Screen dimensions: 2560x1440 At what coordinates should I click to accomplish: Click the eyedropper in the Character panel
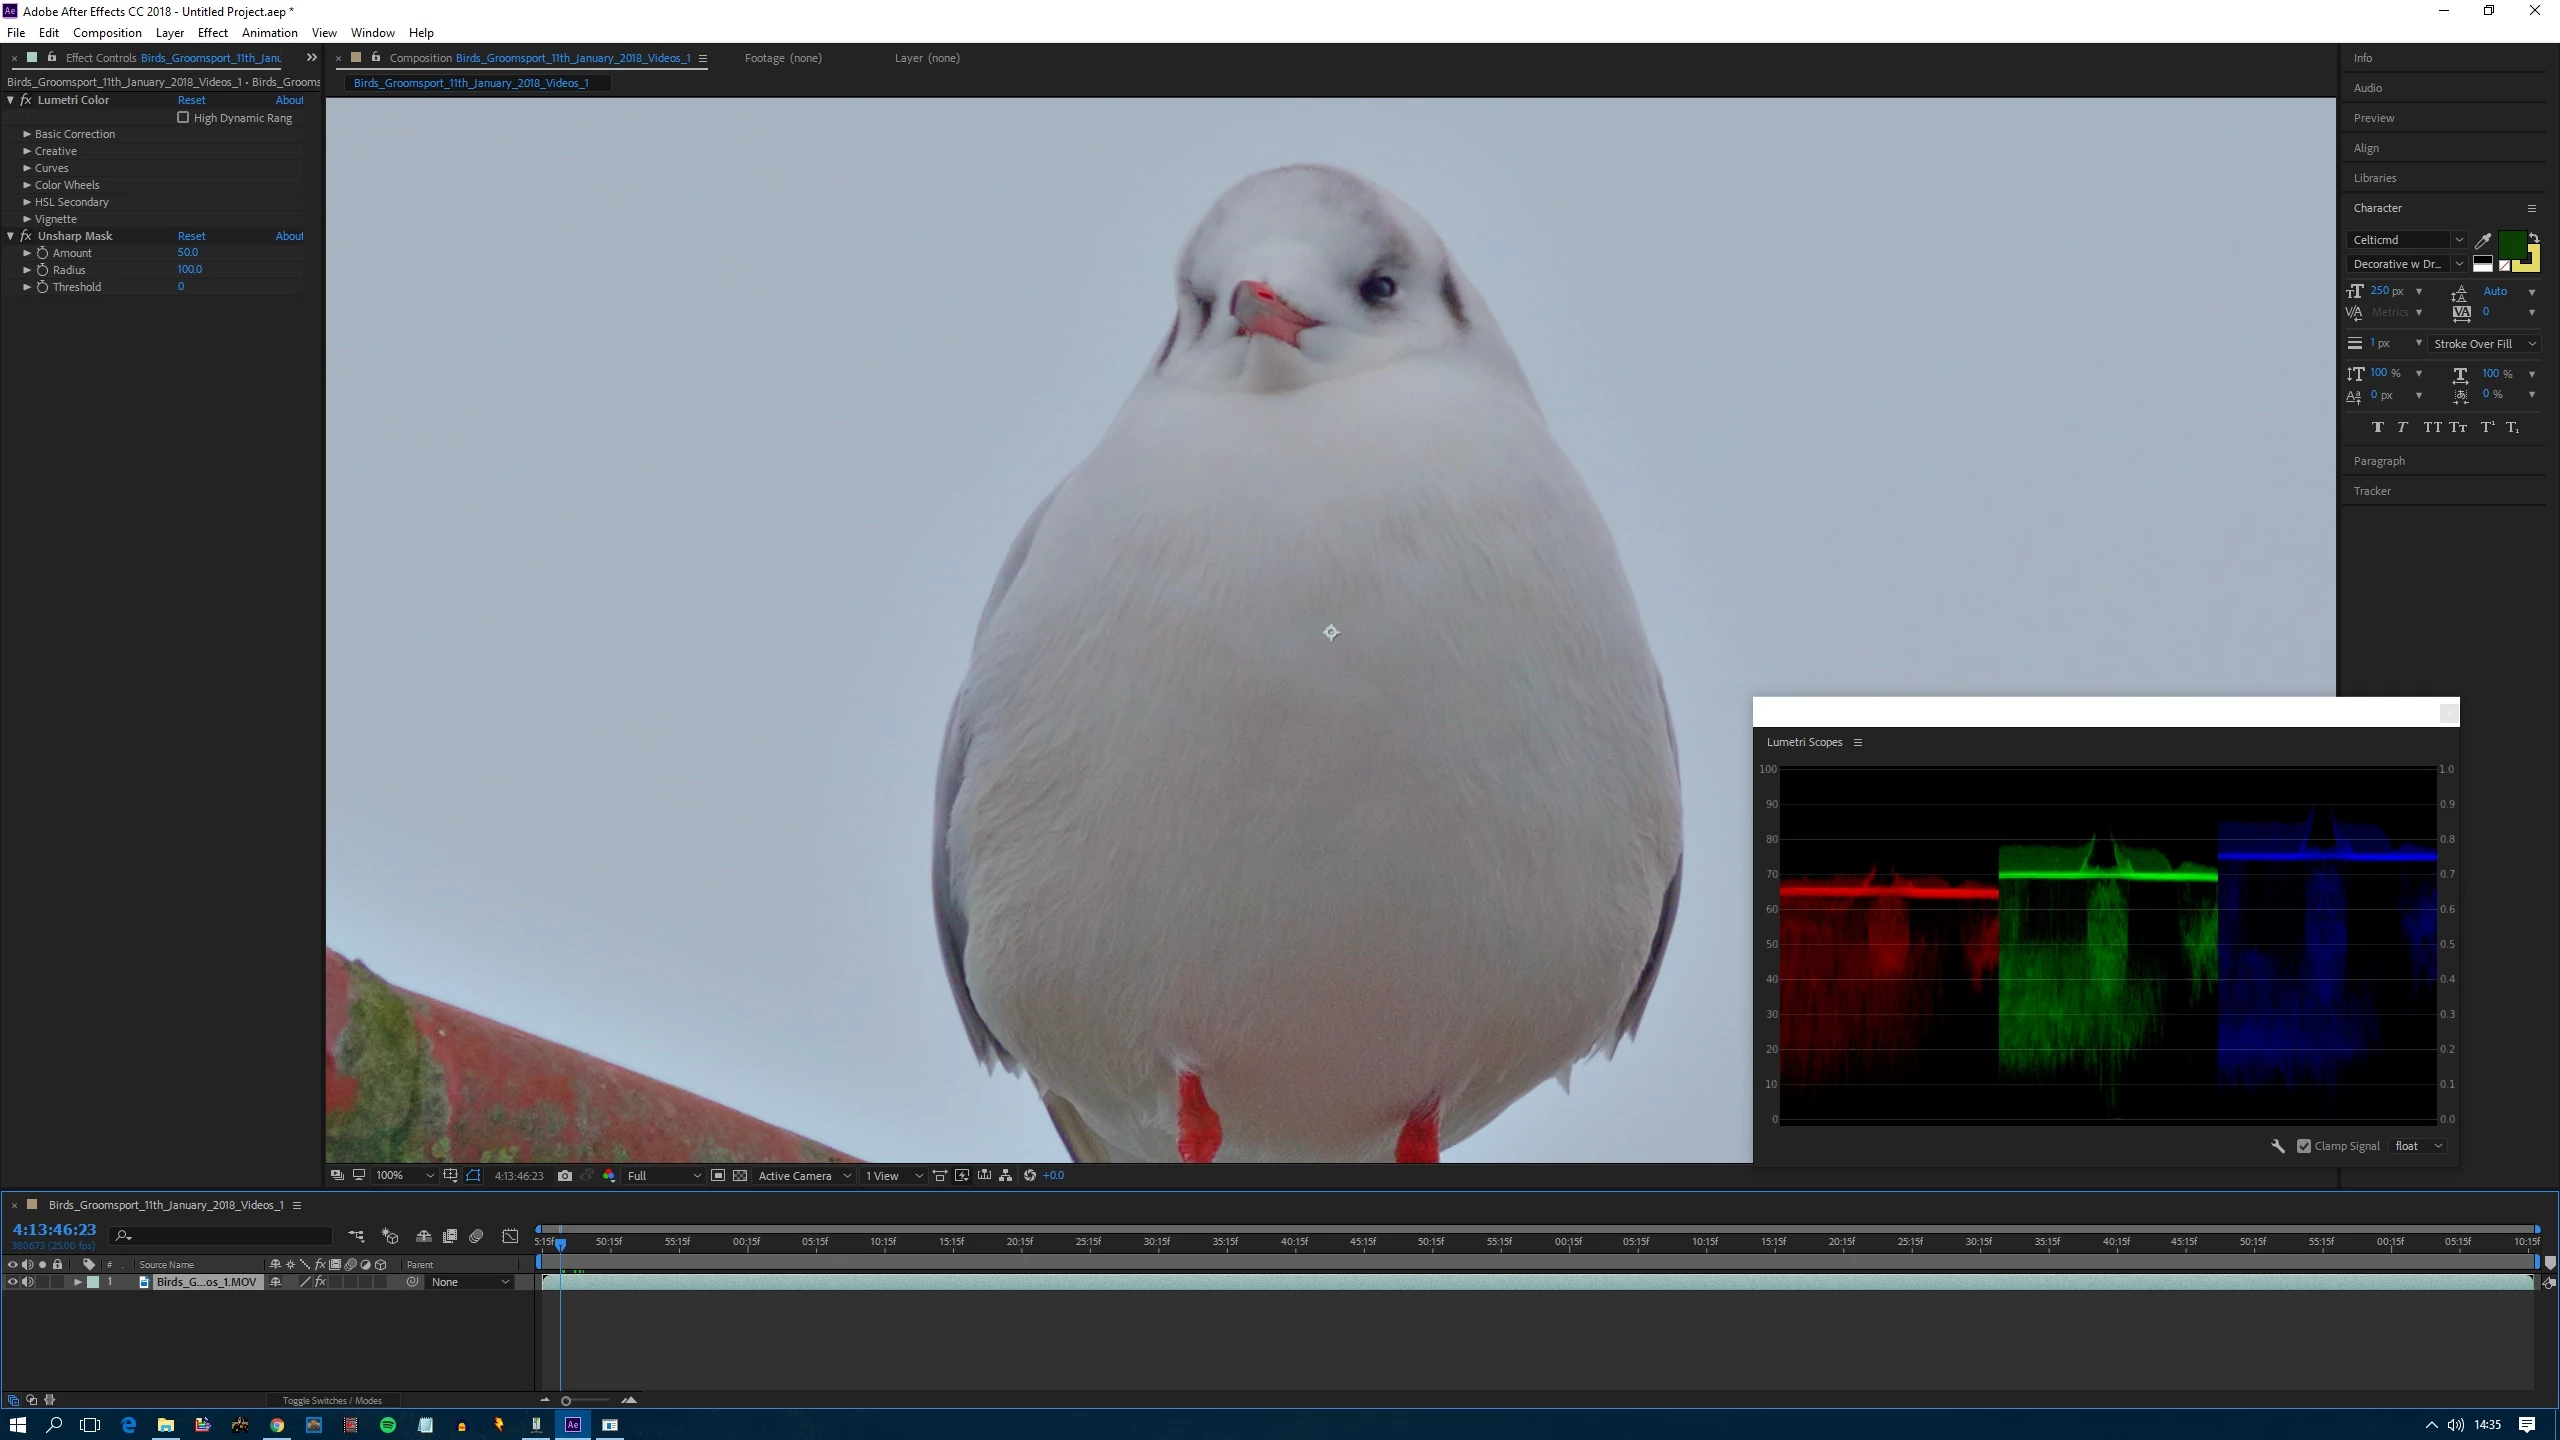pyautogui.click(x=2482, y=240)
